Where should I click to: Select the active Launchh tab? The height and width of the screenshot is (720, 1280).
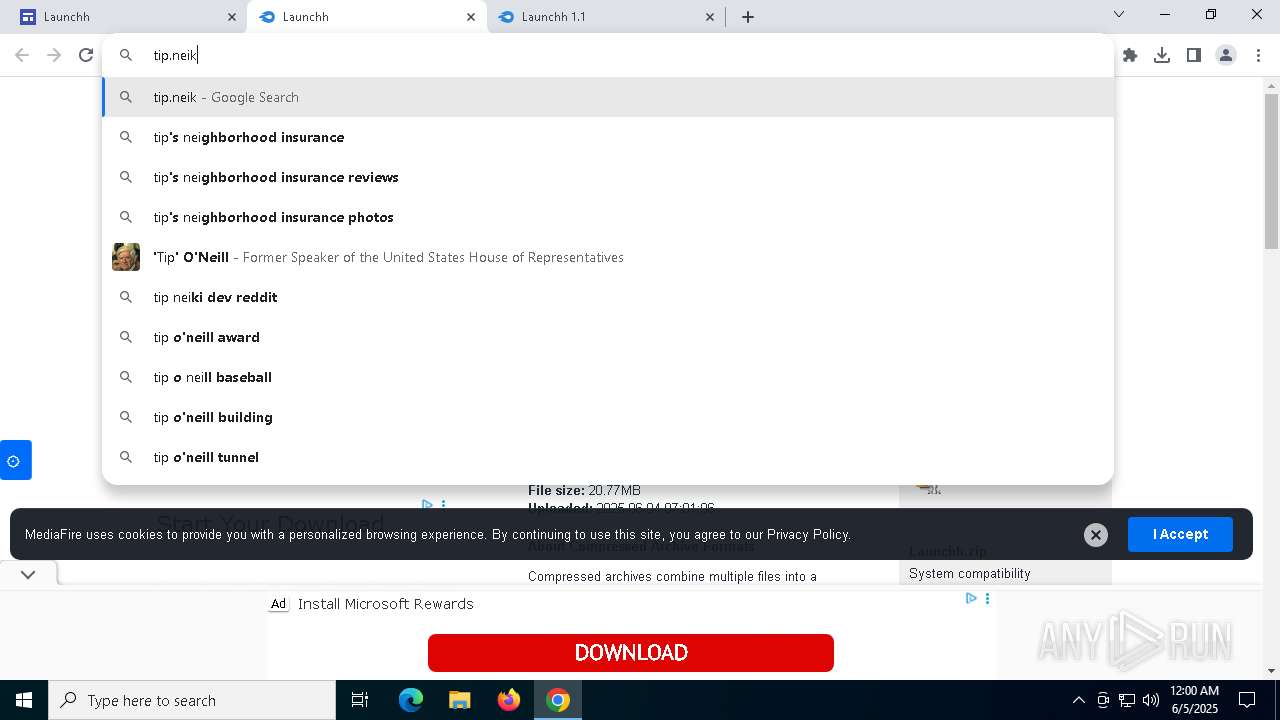tap(366, 17)
